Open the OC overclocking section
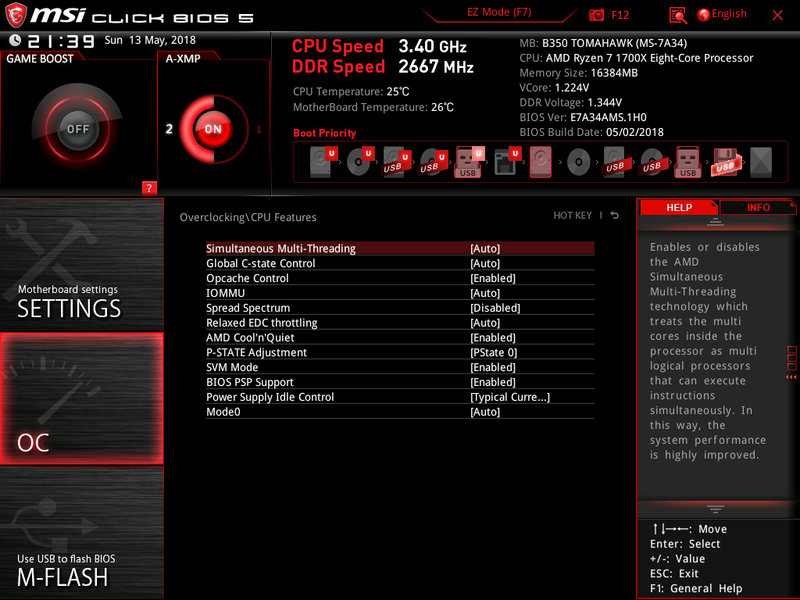800x600 pixels. [82, 398]
